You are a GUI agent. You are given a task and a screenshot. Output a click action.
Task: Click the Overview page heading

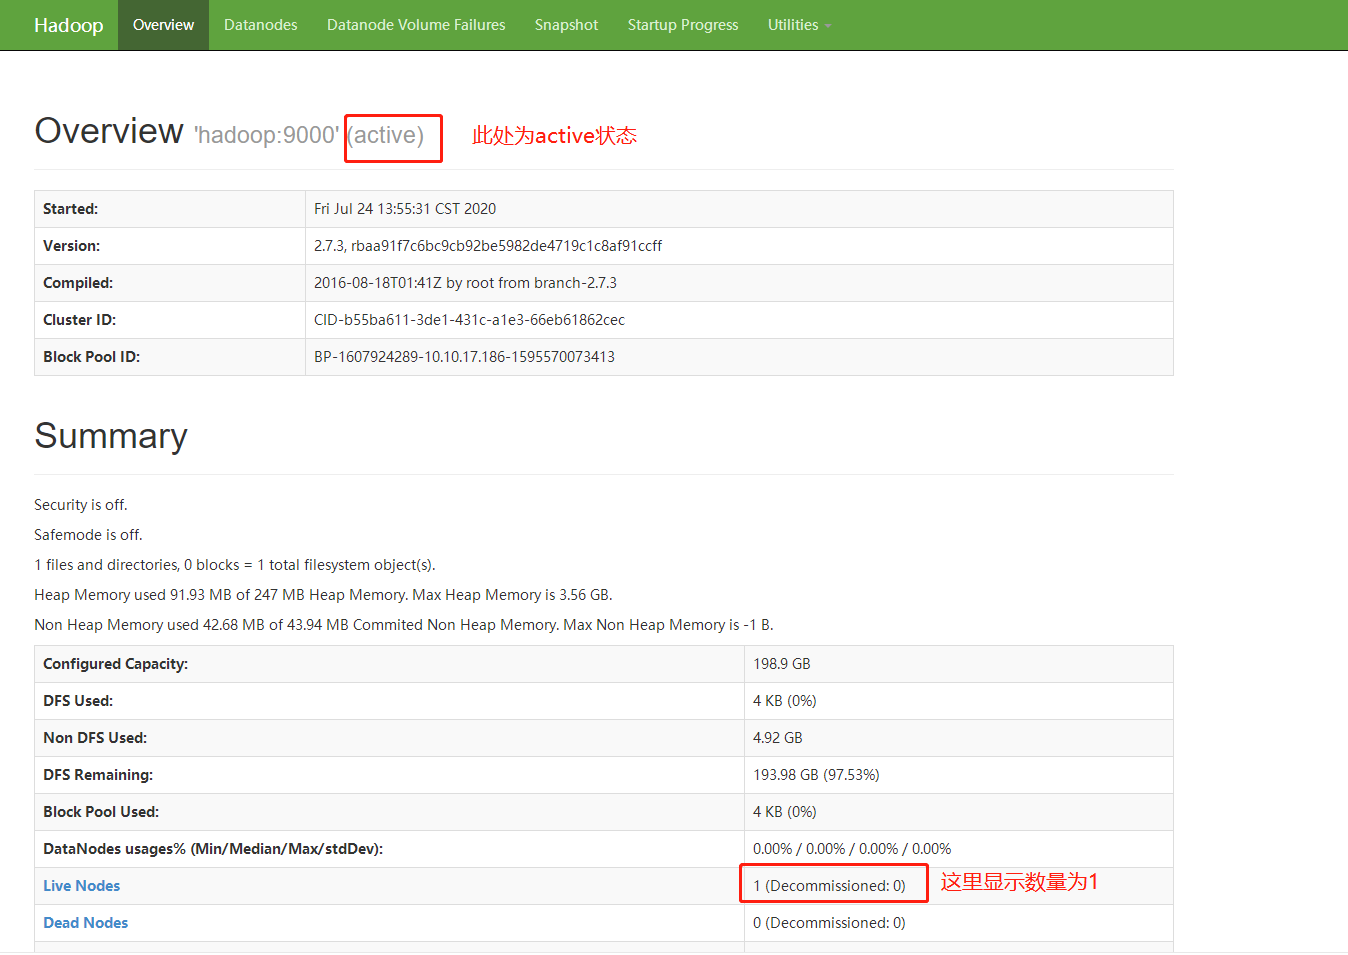click(109, 131)
